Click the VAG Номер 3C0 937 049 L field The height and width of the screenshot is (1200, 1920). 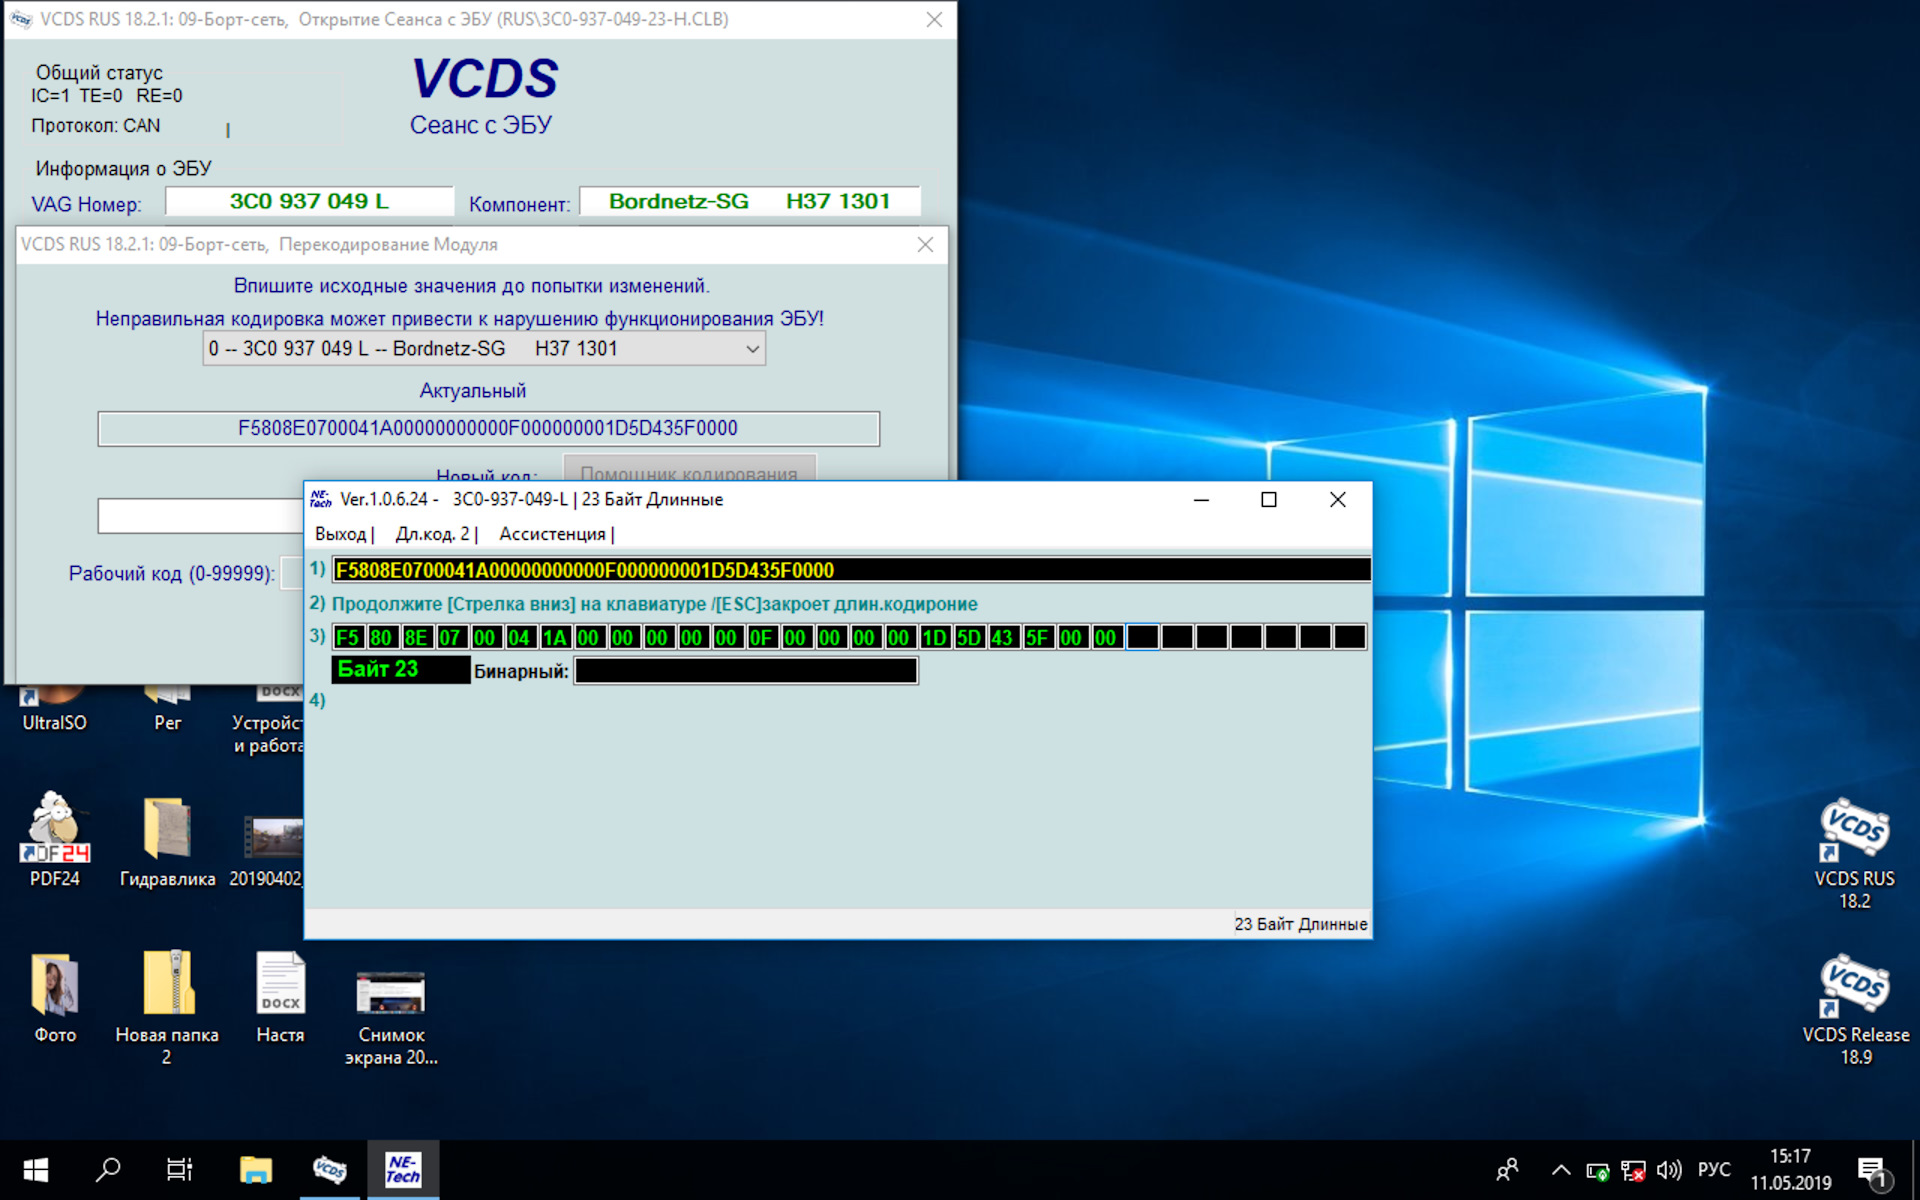click(309, 201)
